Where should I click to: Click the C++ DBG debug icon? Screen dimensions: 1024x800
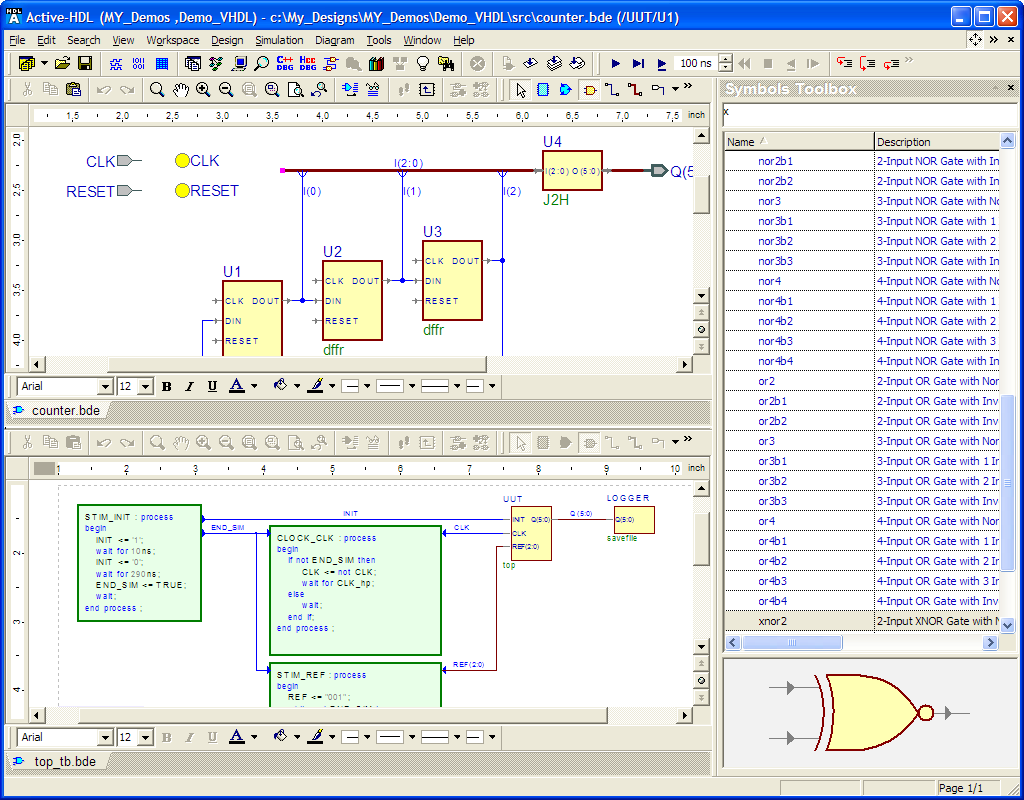point(285,63)
